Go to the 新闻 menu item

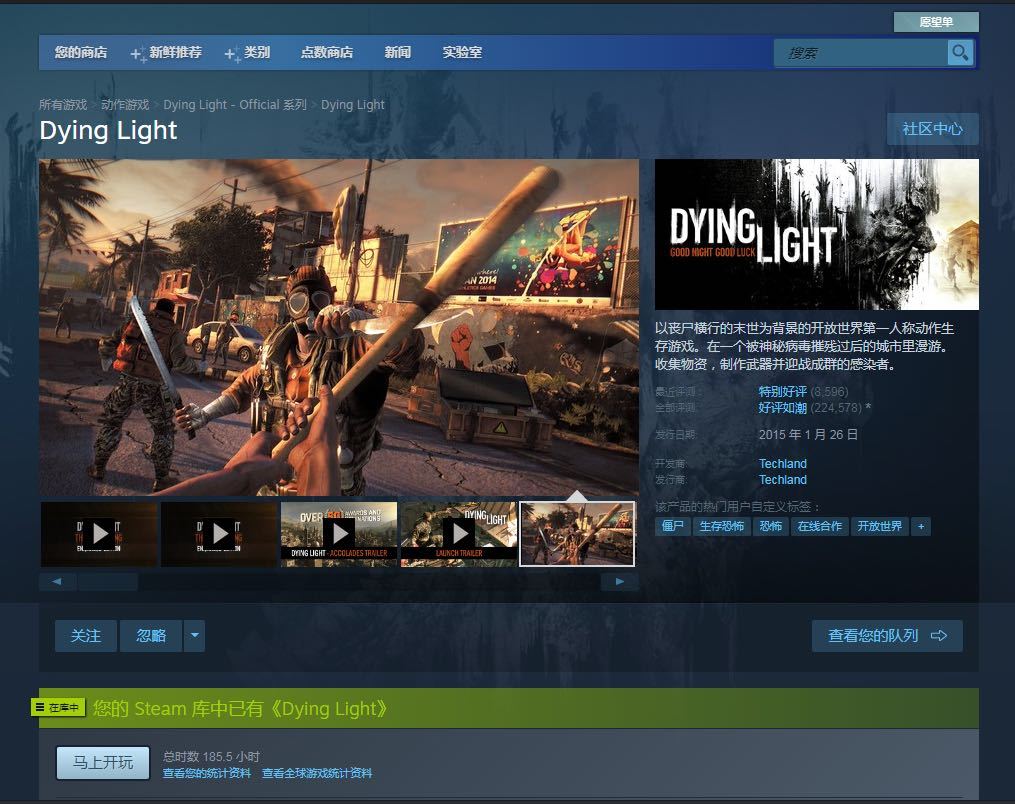397,53
